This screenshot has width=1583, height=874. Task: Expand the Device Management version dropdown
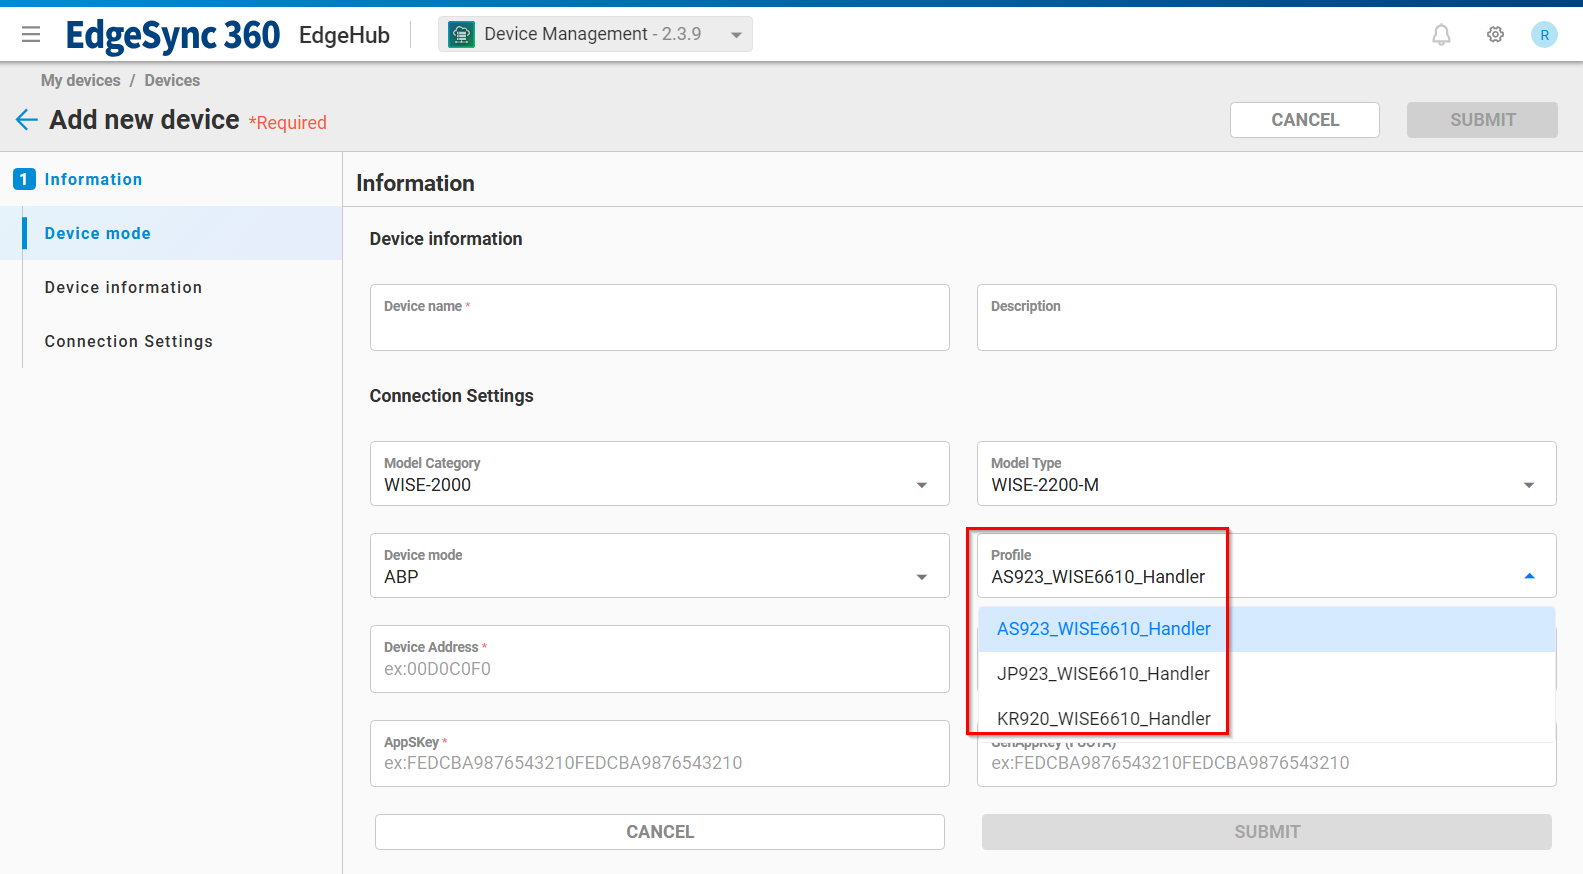pyautogui.click(x=736, y=35)
